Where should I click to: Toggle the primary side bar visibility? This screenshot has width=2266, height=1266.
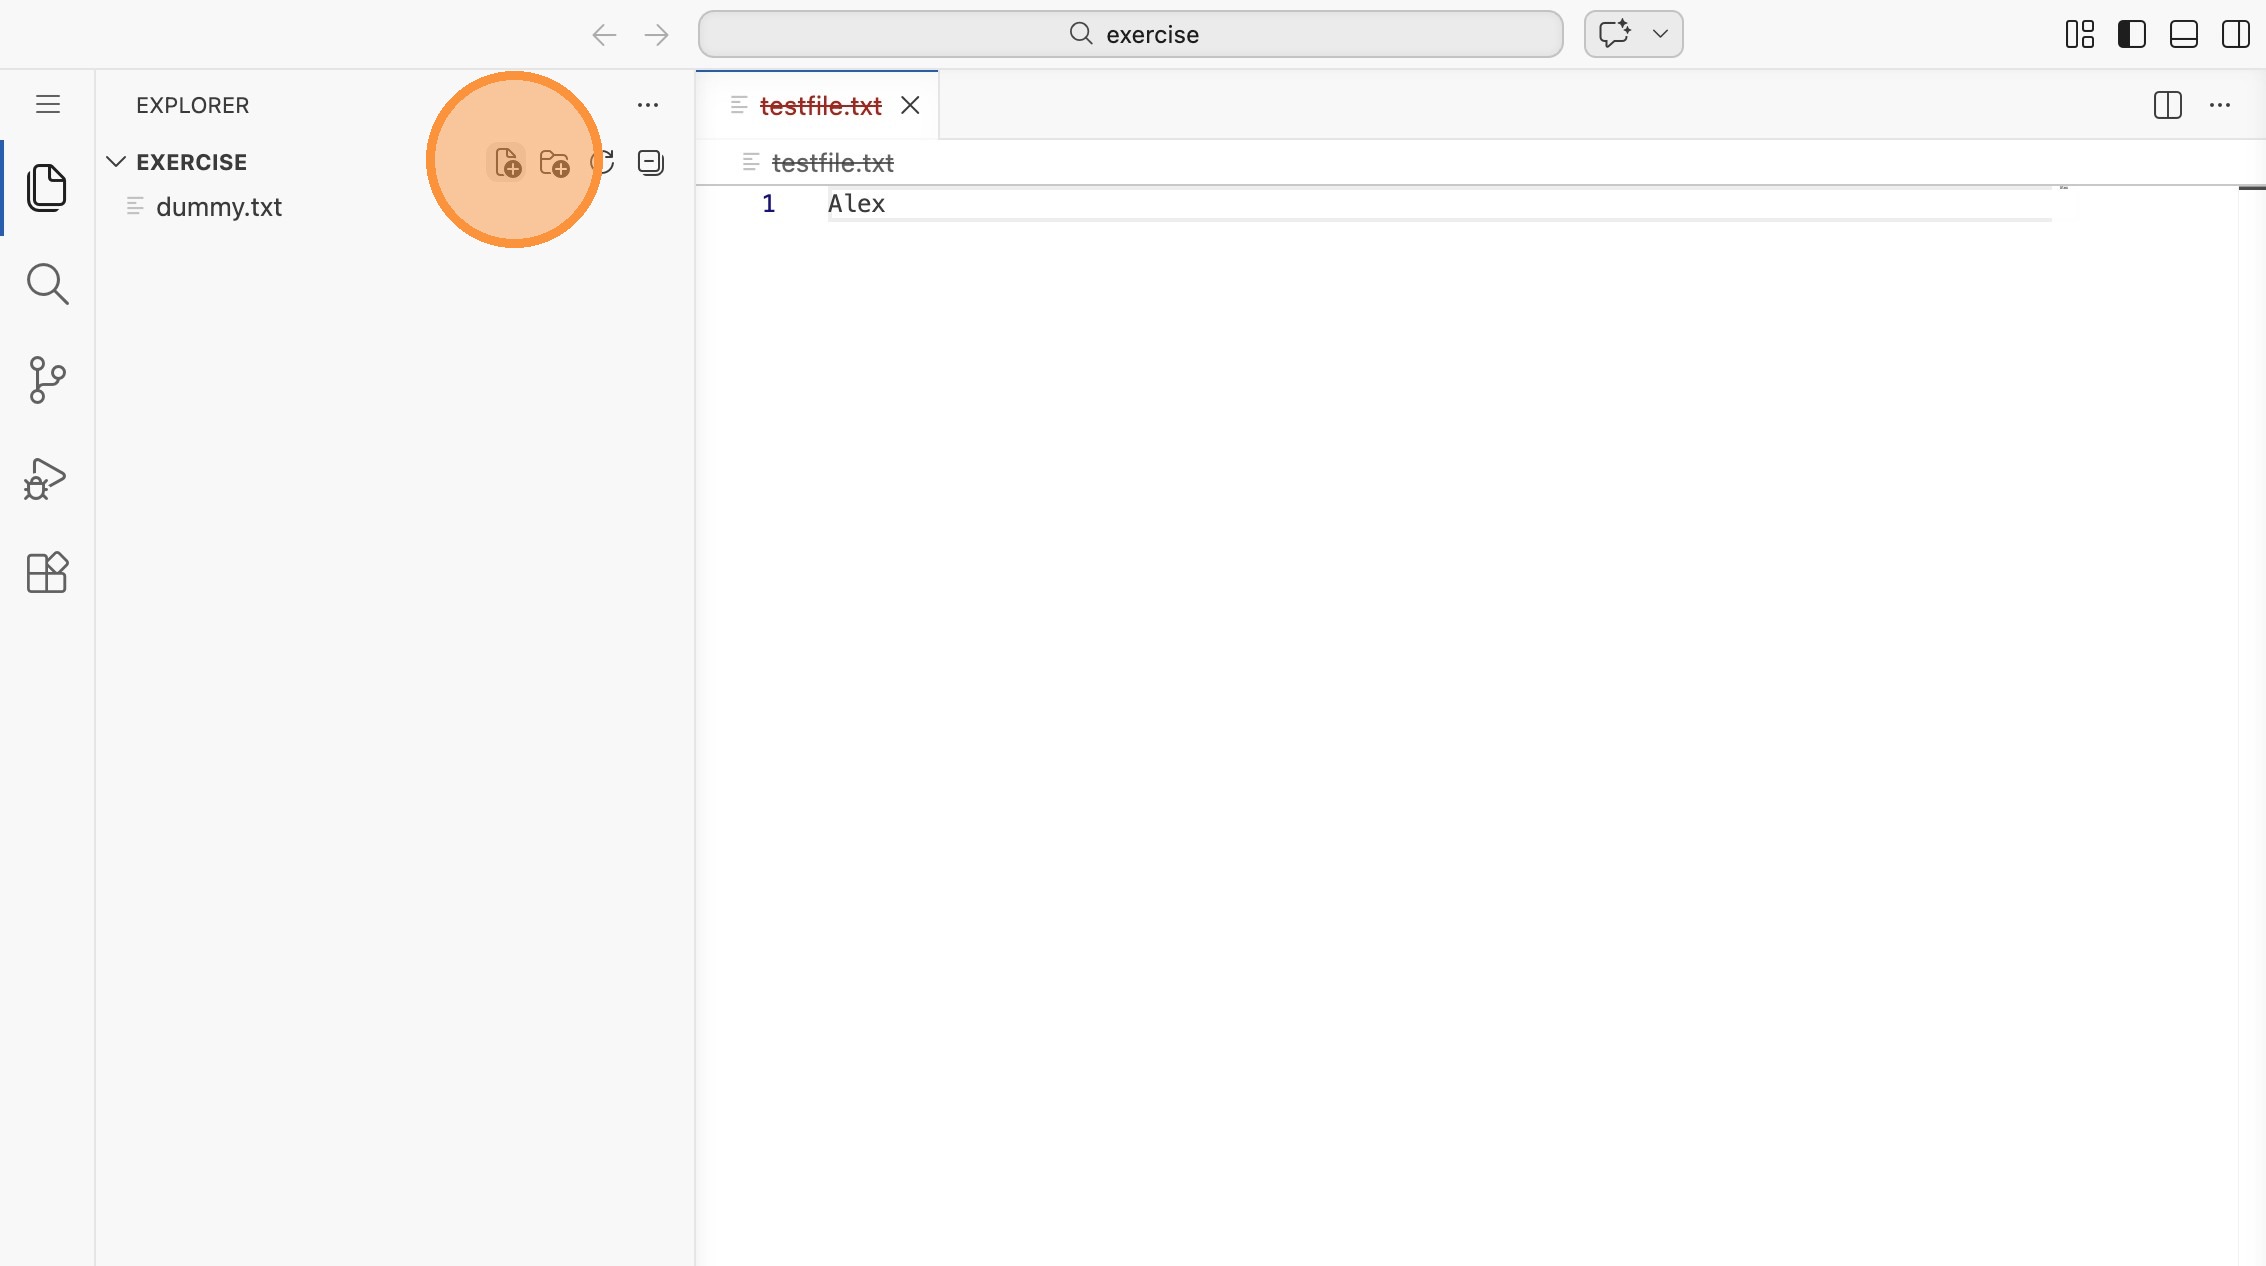[x=2131, y=34]
